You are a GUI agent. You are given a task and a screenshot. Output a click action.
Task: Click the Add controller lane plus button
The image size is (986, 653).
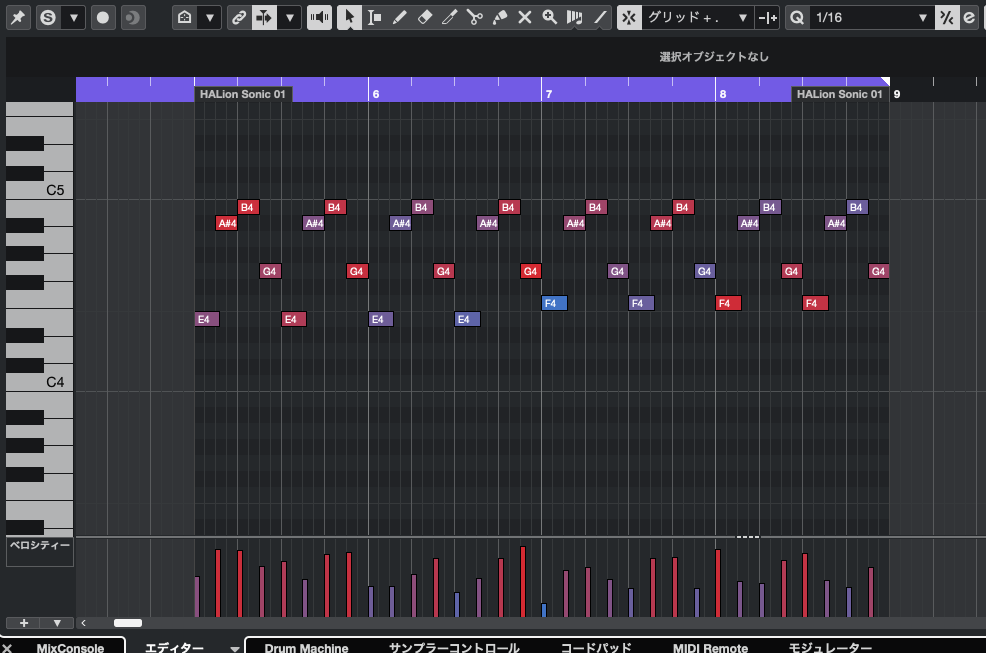(23, 623)
